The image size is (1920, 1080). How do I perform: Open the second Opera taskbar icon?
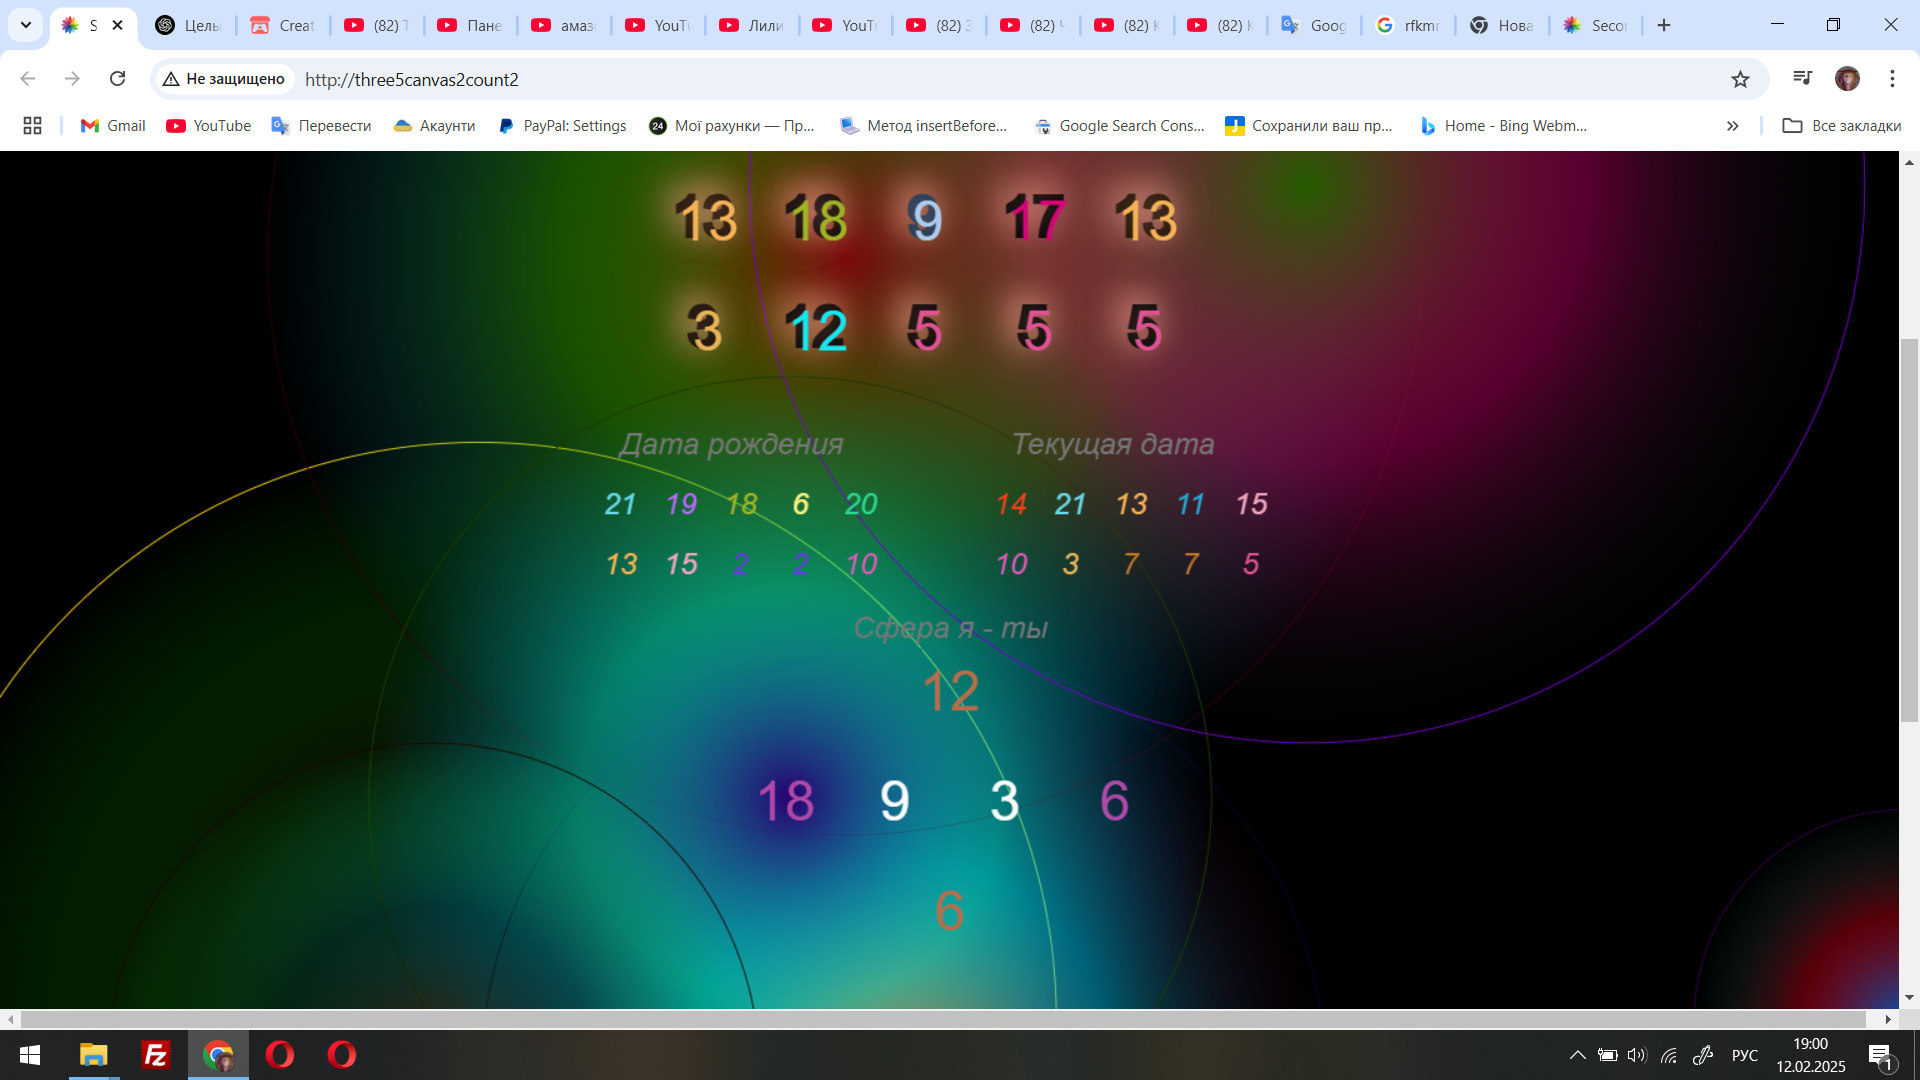tap(342, 1055)
